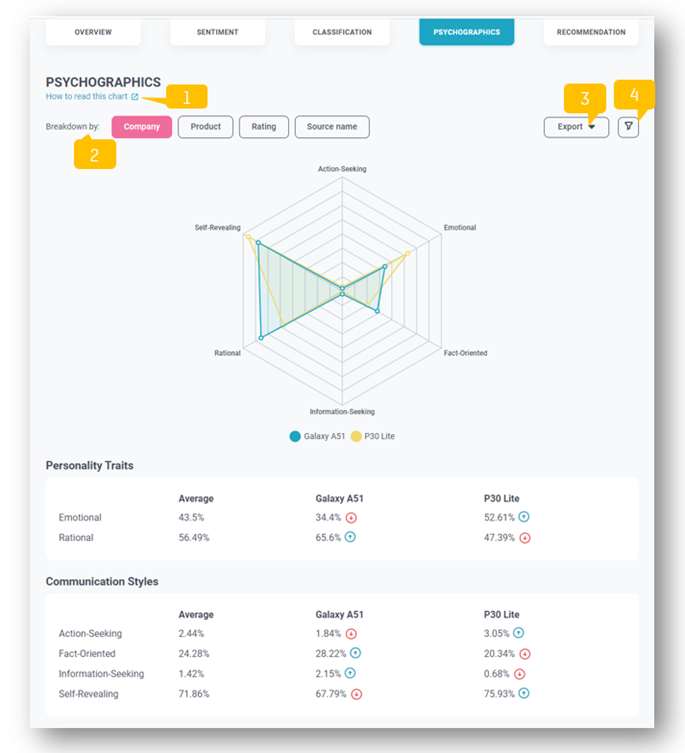Click the Information-Seeking axis label on radar
Image resolution: width=685 pixels, height=753 pixels.
(342, 412)
